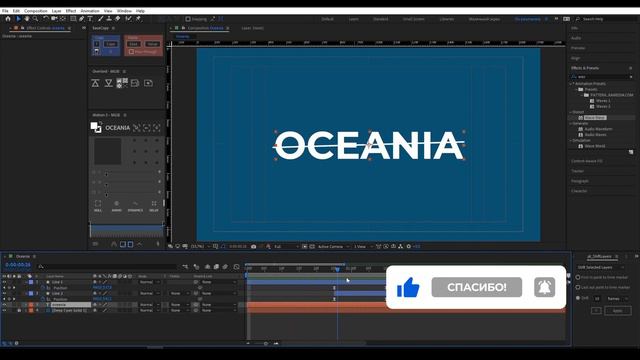Click Deep Cyan Solid layer label color
640x360 pixels.
tap(31, 311)
